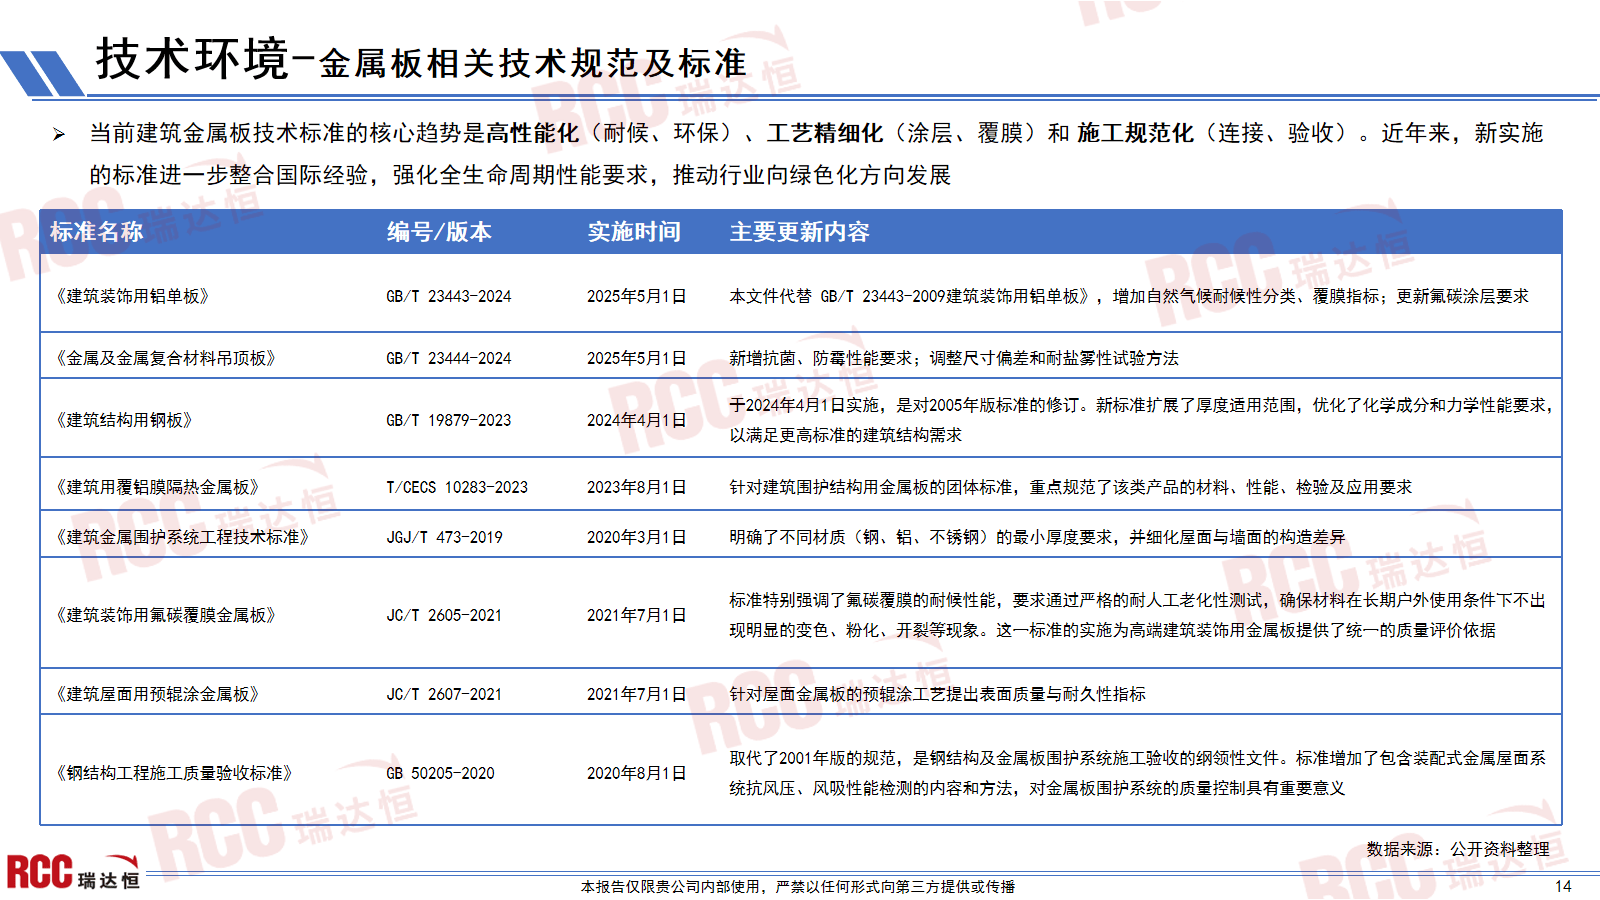Select the cell GB 50205-2020
The image size is (1600, 900).
441,773
